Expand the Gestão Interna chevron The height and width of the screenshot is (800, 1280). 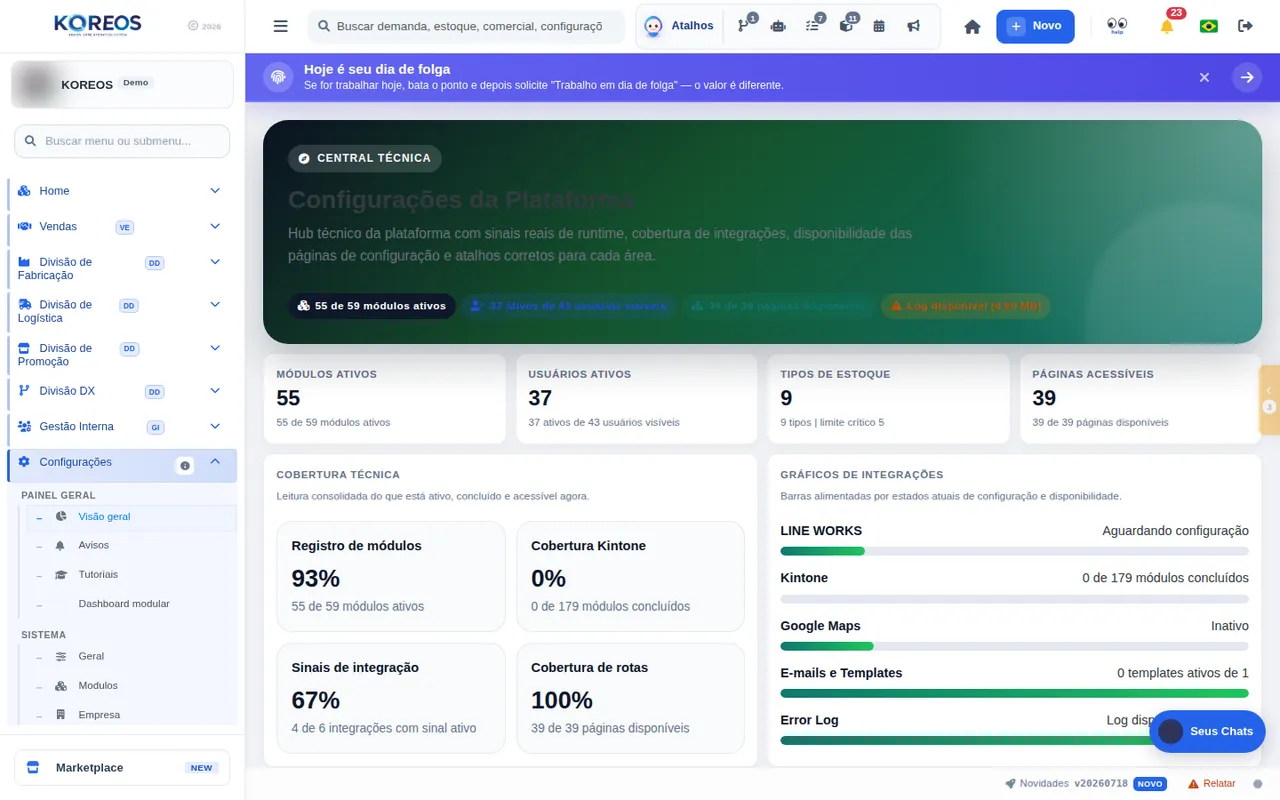tap(215, 426)
